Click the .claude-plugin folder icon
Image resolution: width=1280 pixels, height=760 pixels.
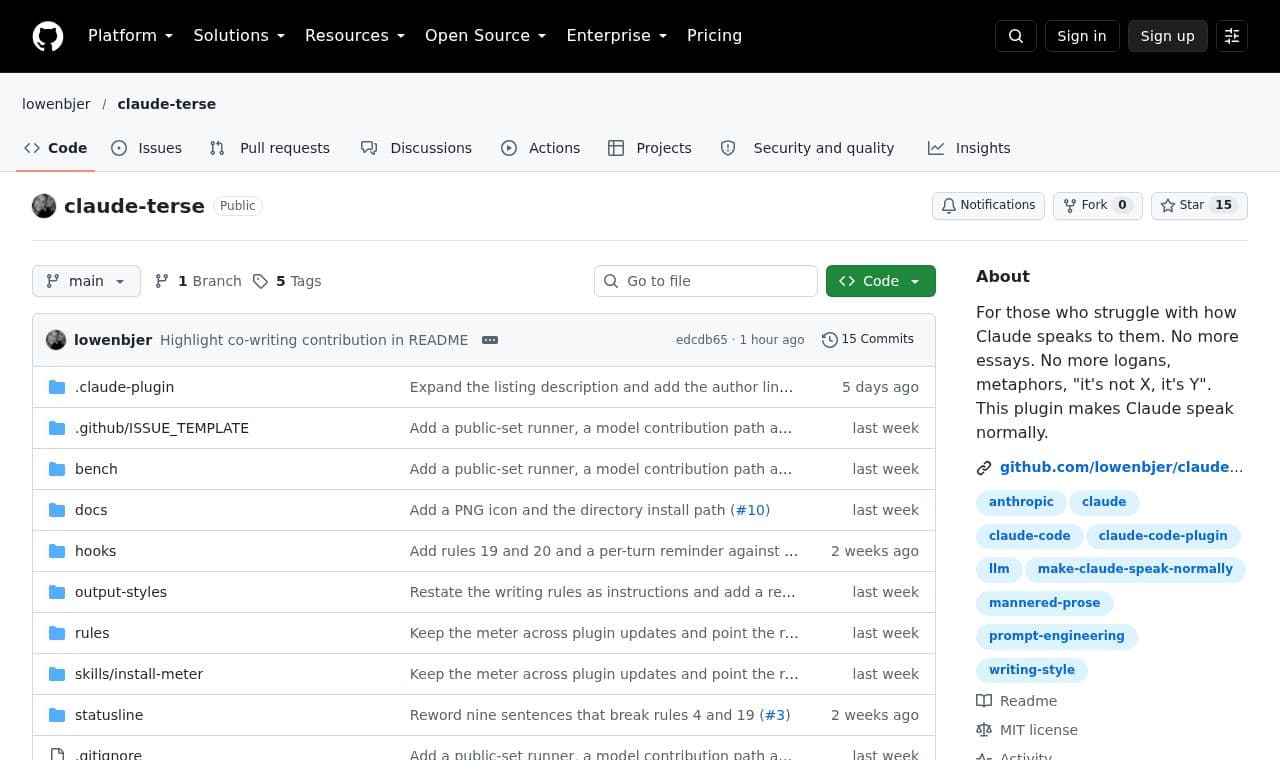click(57, 387)
